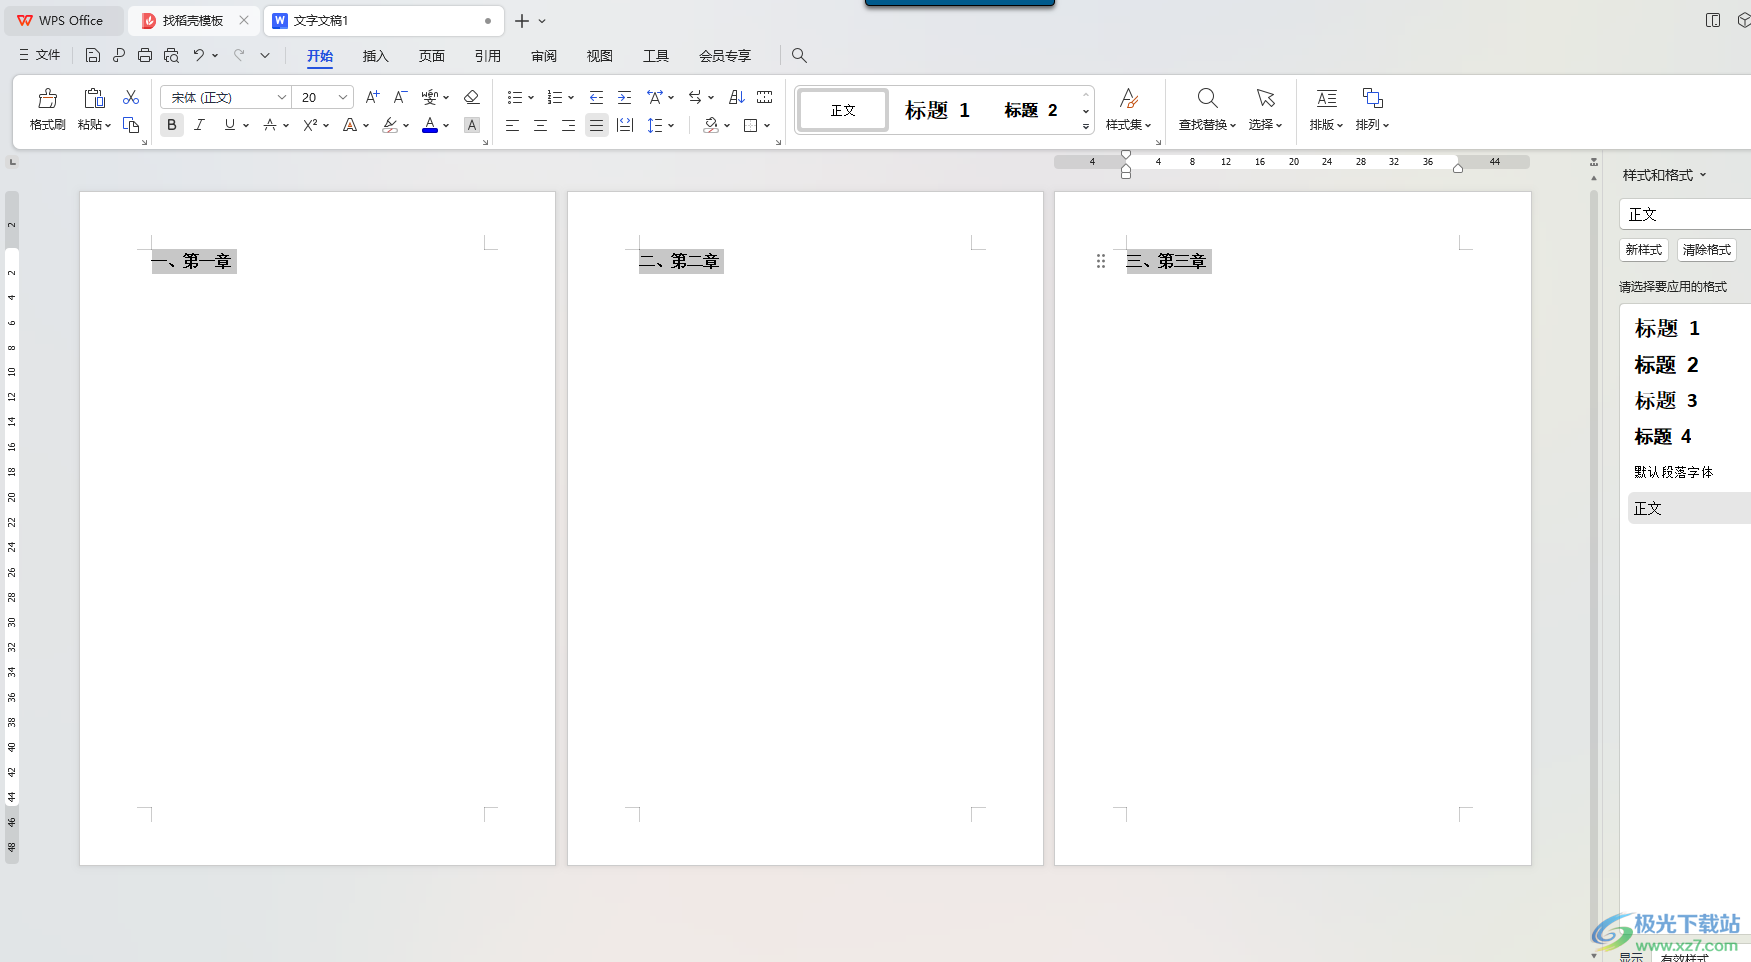Click the search magnifier in menu bar
The height and width of the screenshot is (962, 1751).
pyautogui.click(x=799, y=55)
